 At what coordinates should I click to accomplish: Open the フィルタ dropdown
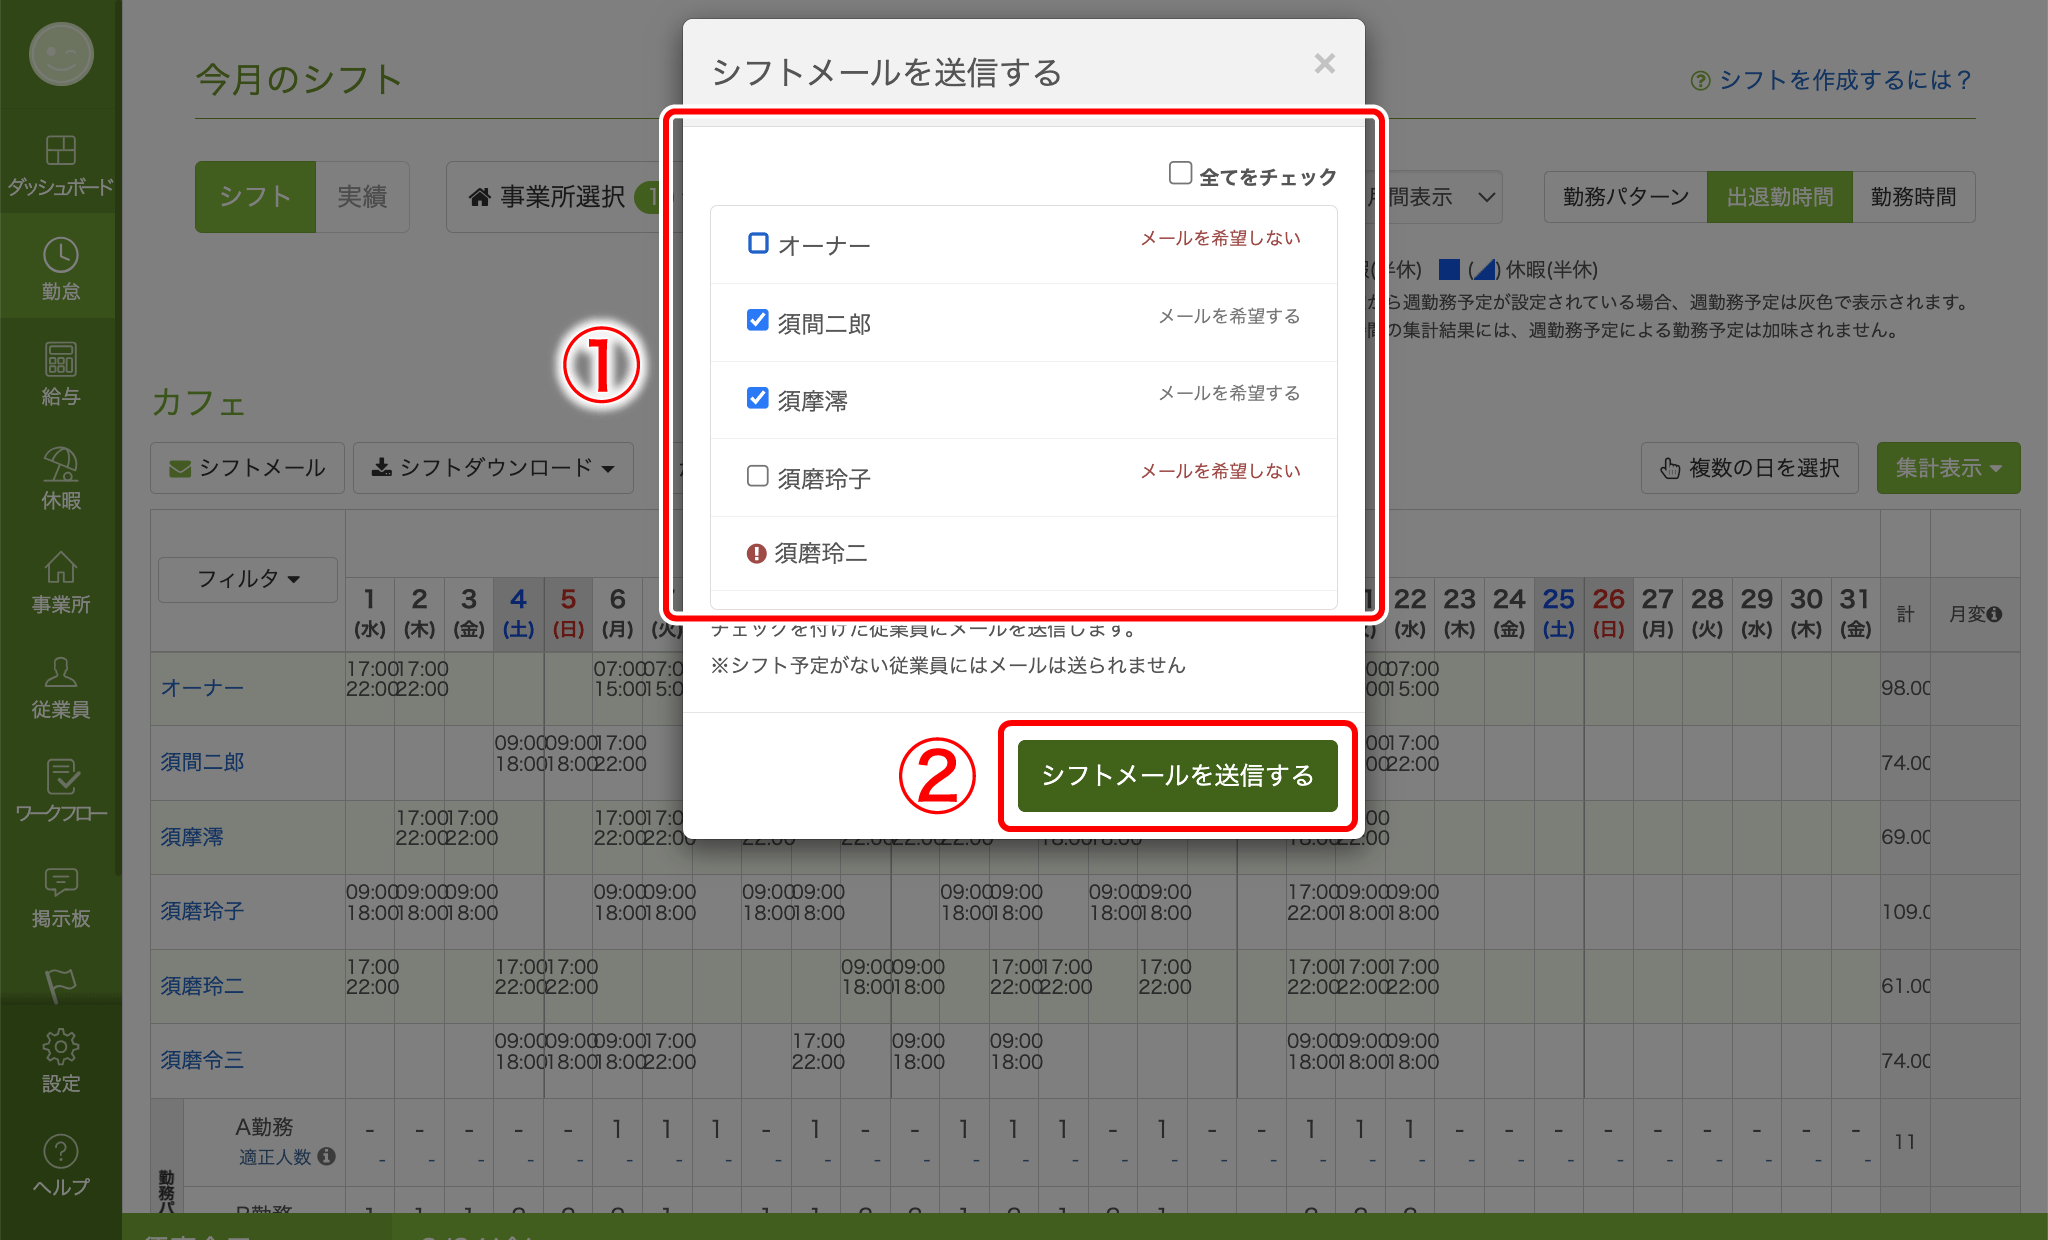[247, 579]
